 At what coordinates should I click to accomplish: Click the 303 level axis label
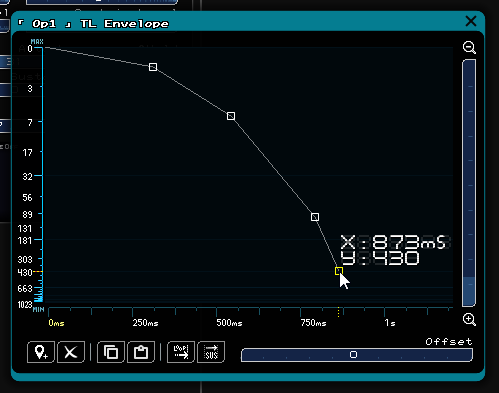[x=25, y=259]
